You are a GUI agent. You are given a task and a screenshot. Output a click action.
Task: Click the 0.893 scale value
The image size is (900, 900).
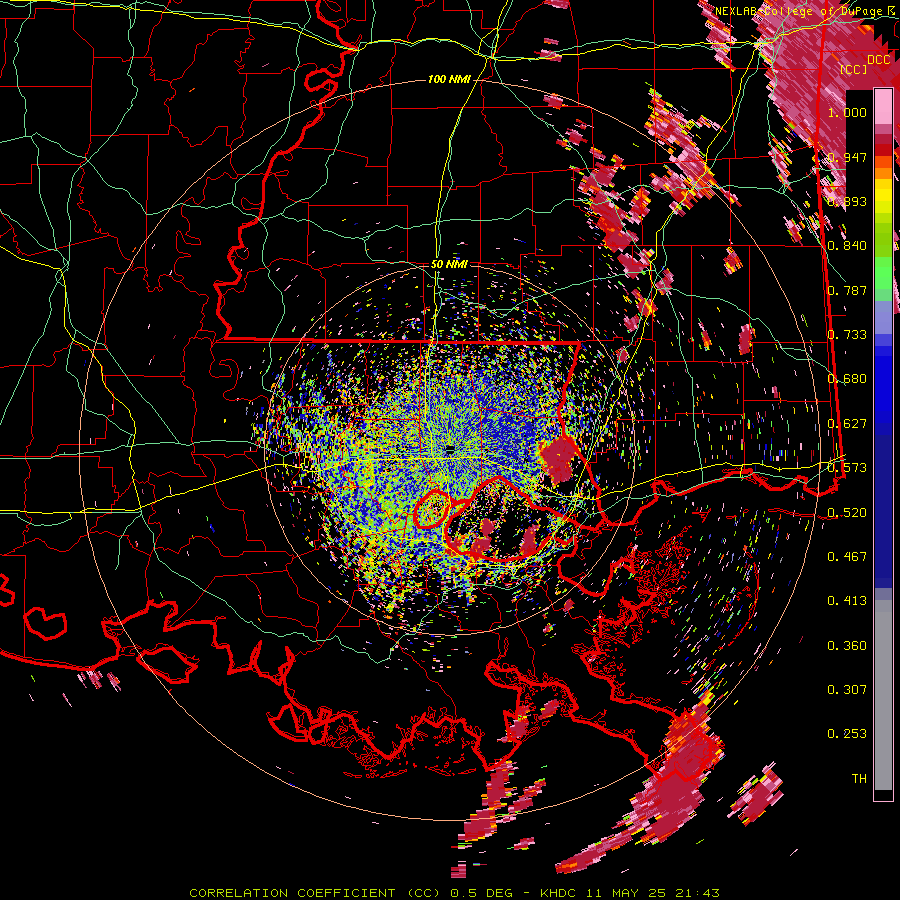(x=847, y=201)
